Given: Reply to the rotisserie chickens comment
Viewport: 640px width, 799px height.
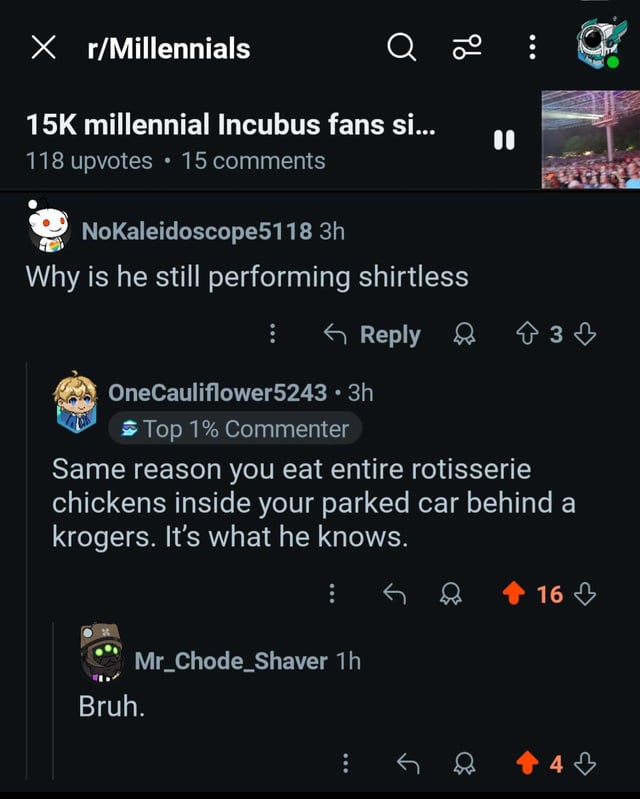Looking at the screenshot, I should coord(394,595).
